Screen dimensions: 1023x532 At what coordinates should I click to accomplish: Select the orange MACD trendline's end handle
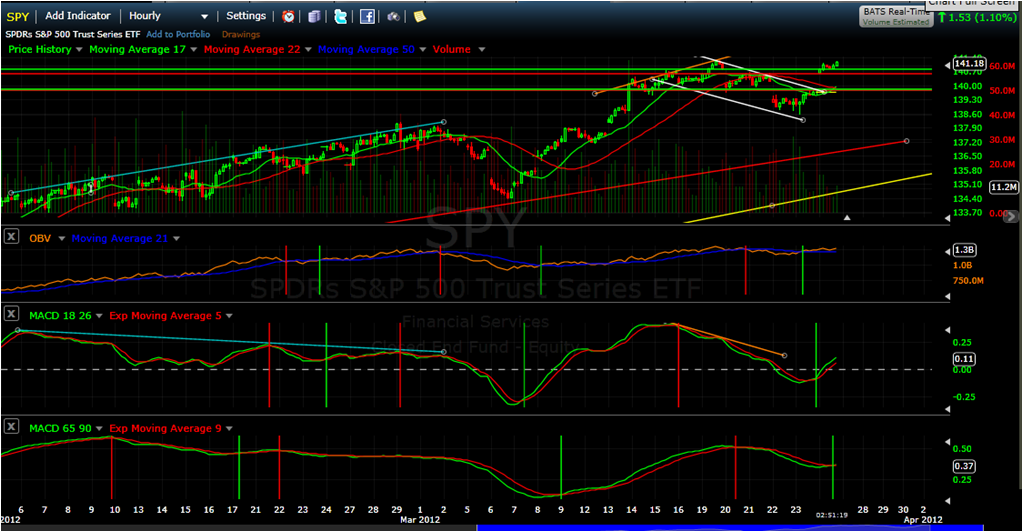[x=784, y=356]
